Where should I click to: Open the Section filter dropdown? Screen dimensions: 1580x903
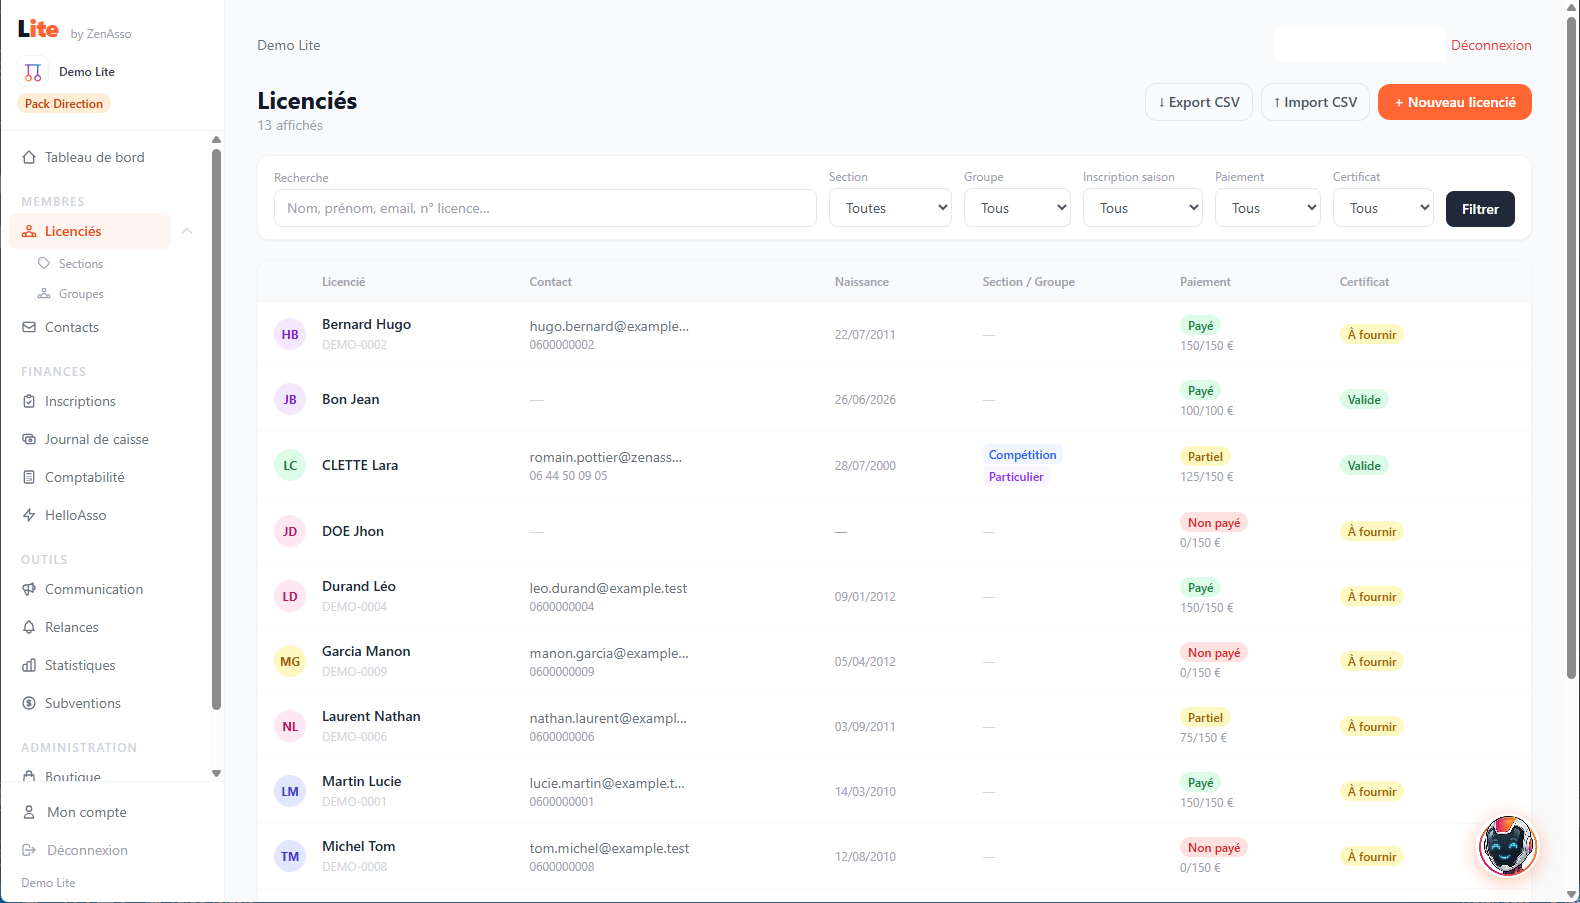890,208
